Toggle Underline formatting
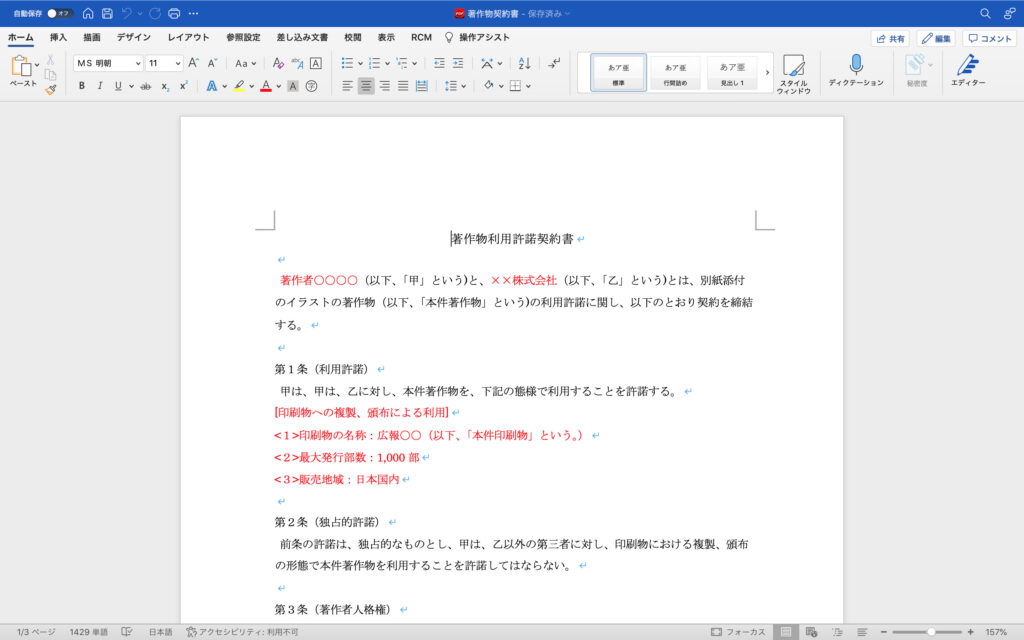Image resolution: width=1024 pixels, height=640 pixels. (x=118, y=86)
